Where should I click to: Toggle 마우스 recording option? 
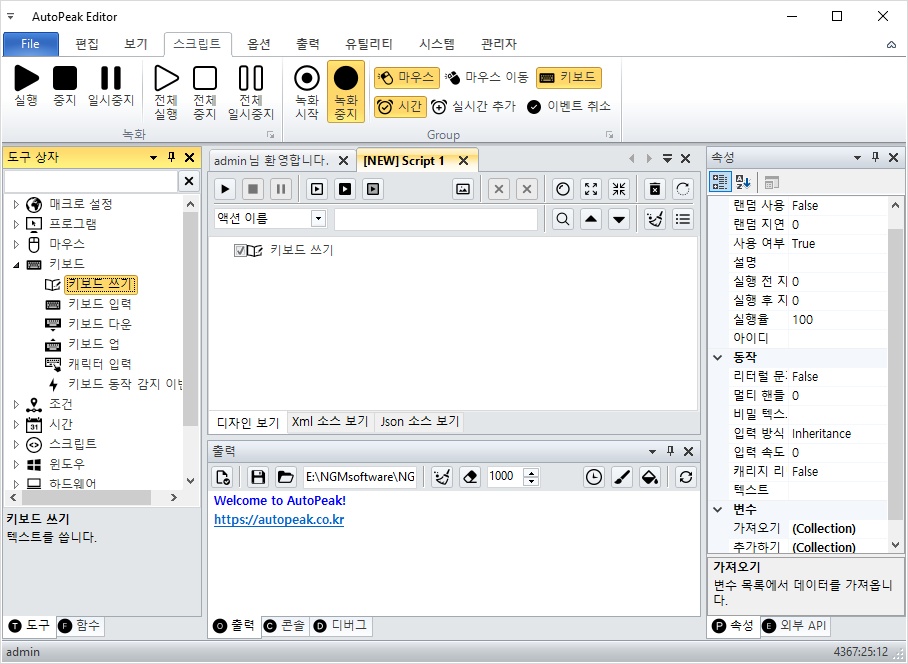pos(407,78)
